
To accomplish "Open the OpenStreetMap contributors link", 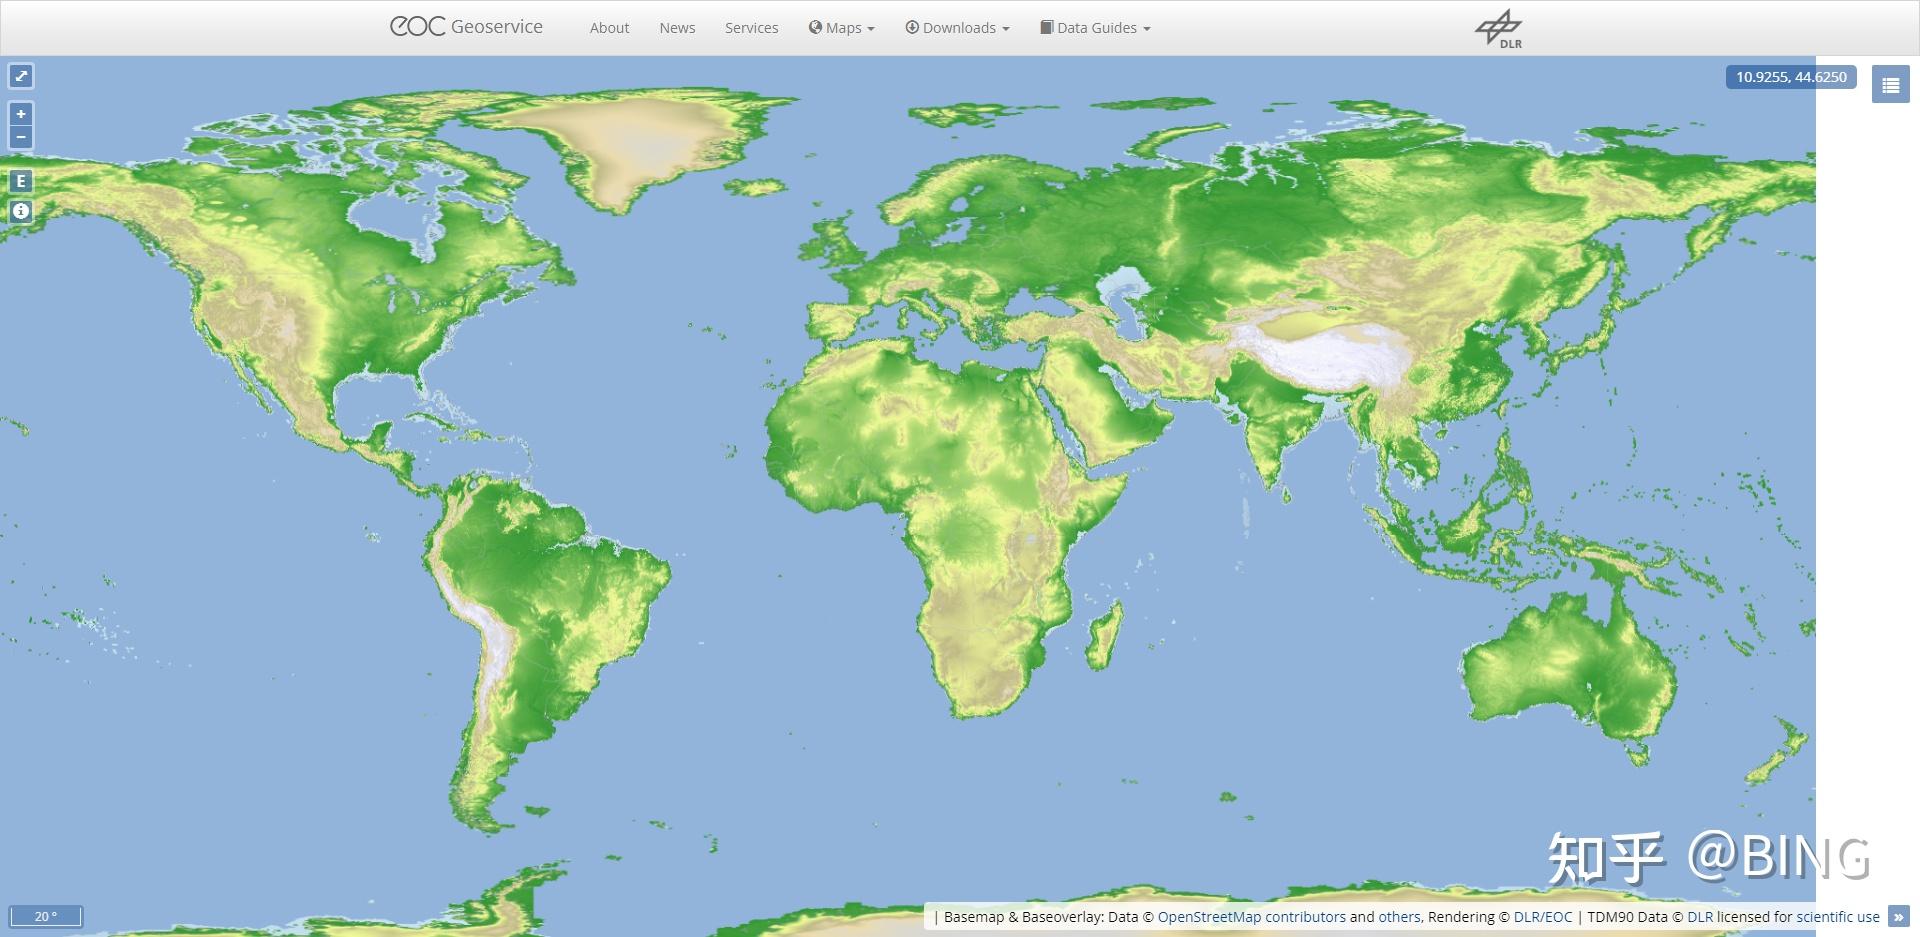I will pos(1252,917).
